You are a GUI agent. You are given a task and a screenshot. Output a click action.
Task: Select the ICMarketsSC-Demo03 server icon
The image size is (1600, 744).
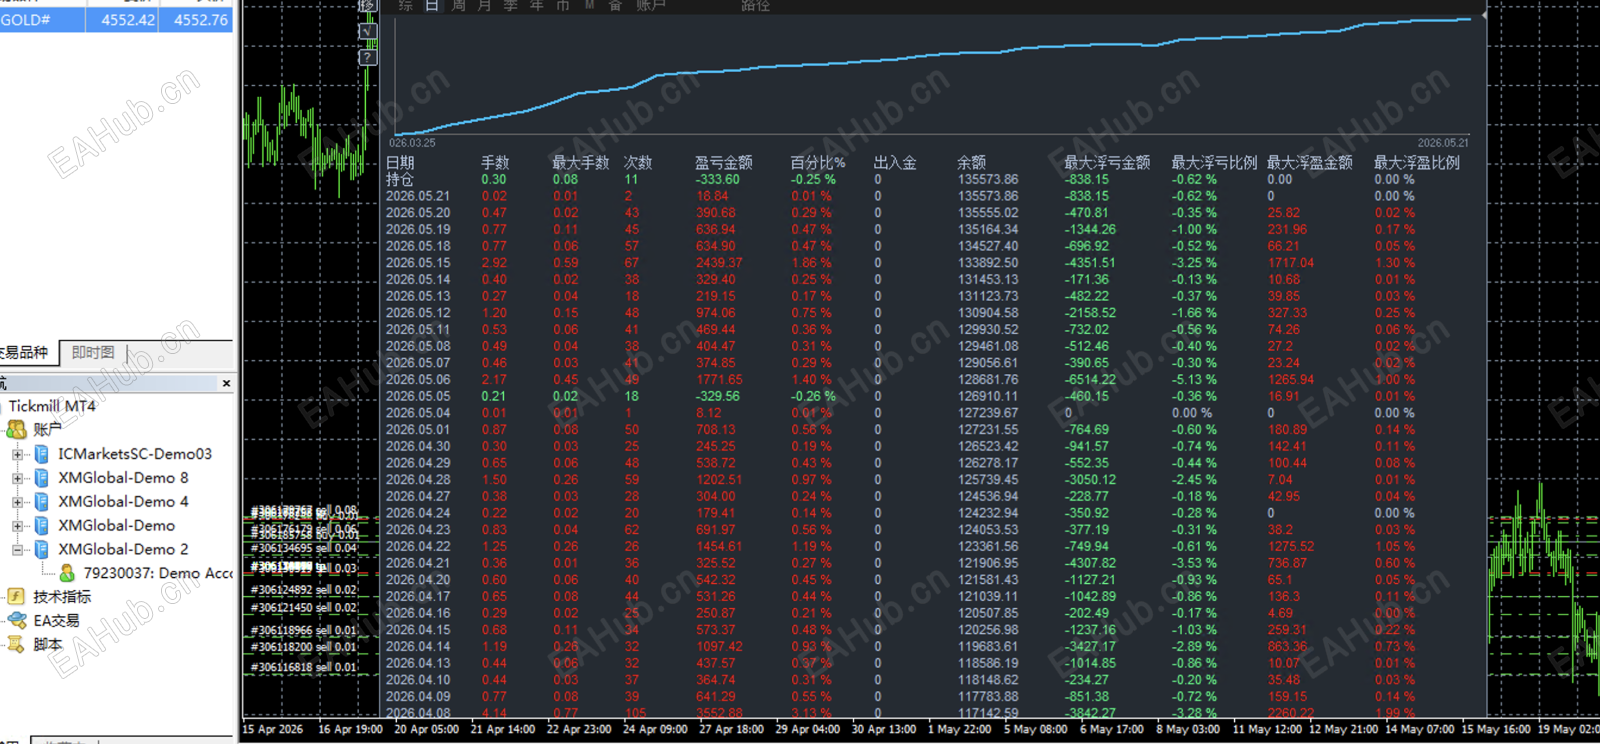point(42,454)
